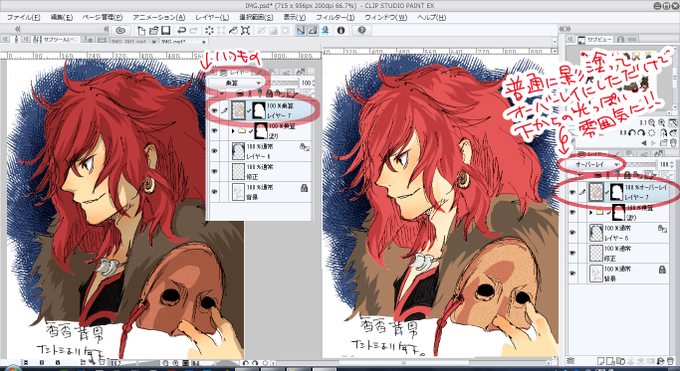
Task: Open the help question mark icon
Action: [x=362, y=30]
